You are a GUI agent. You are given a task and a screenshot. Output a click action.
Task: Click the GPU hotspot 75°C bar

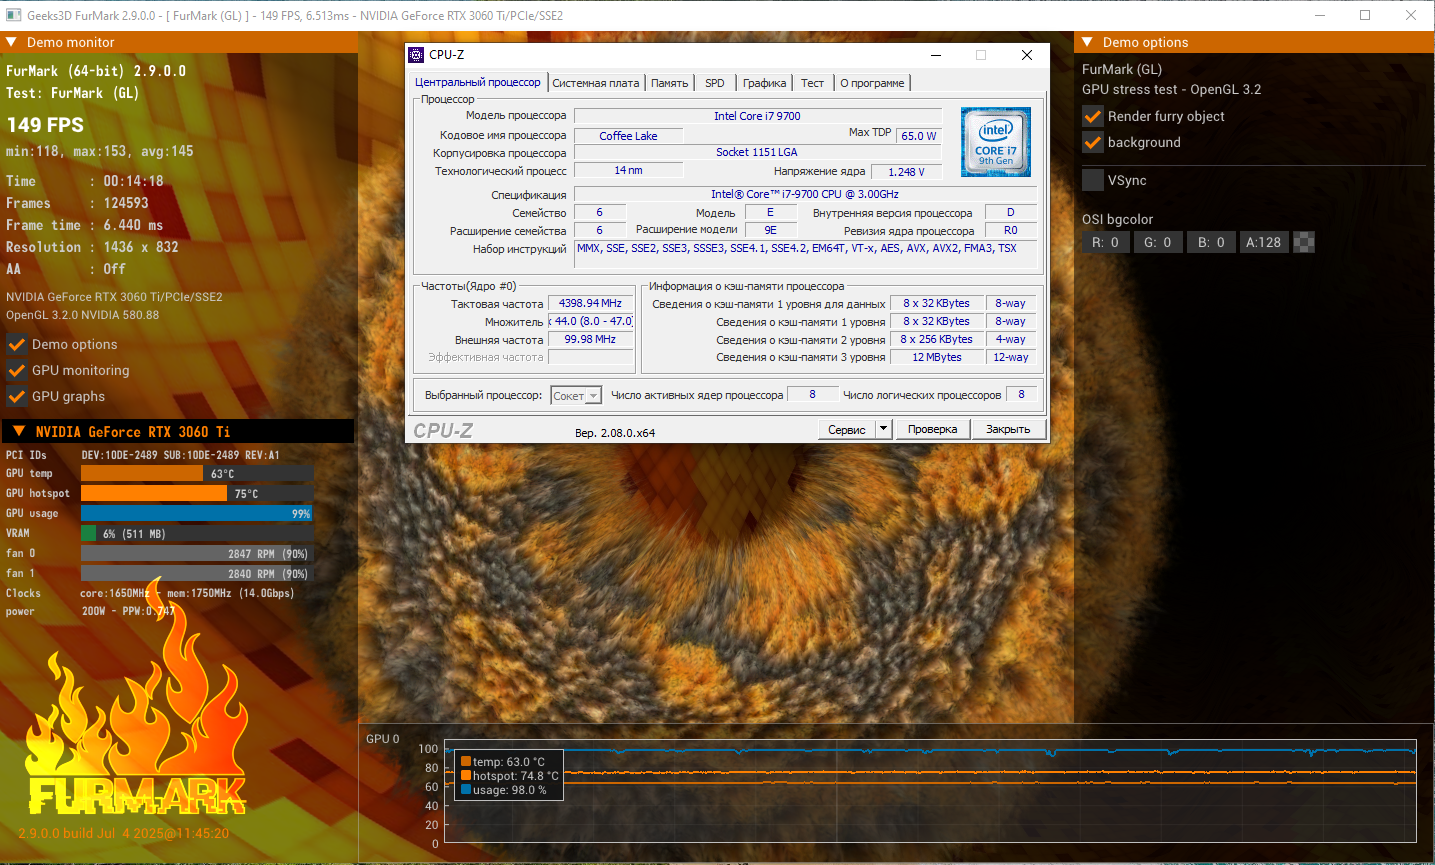[197, 493]
